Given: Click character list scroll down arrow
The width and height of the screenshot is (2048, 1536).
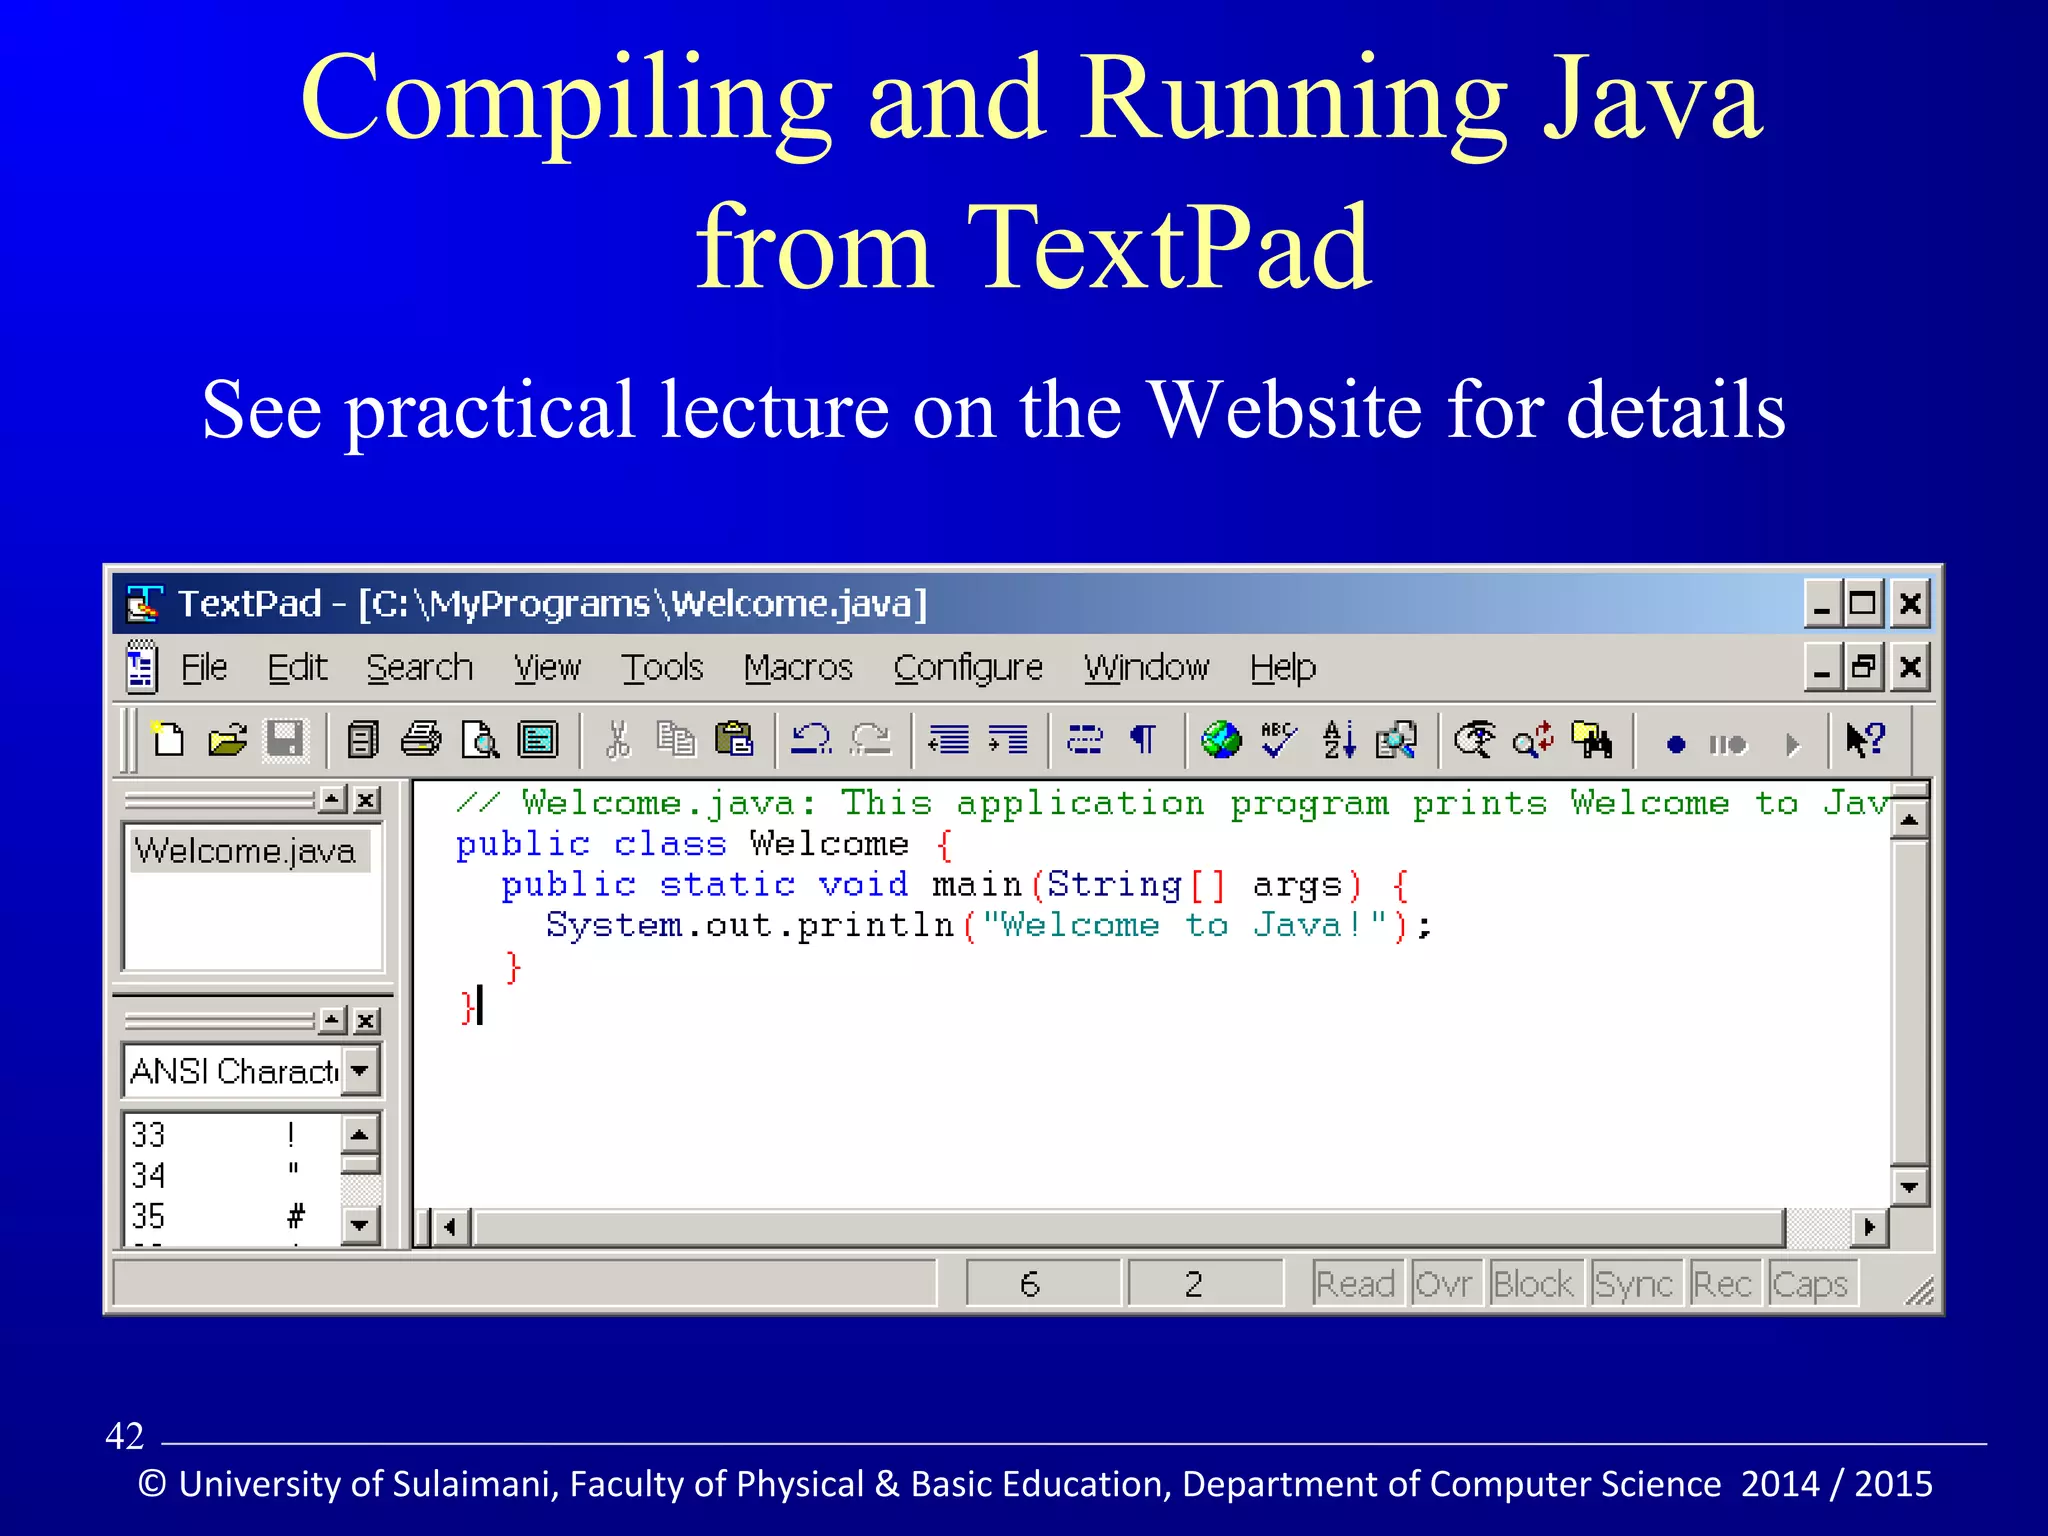Looking at the screenshot, I should 360,1224.
